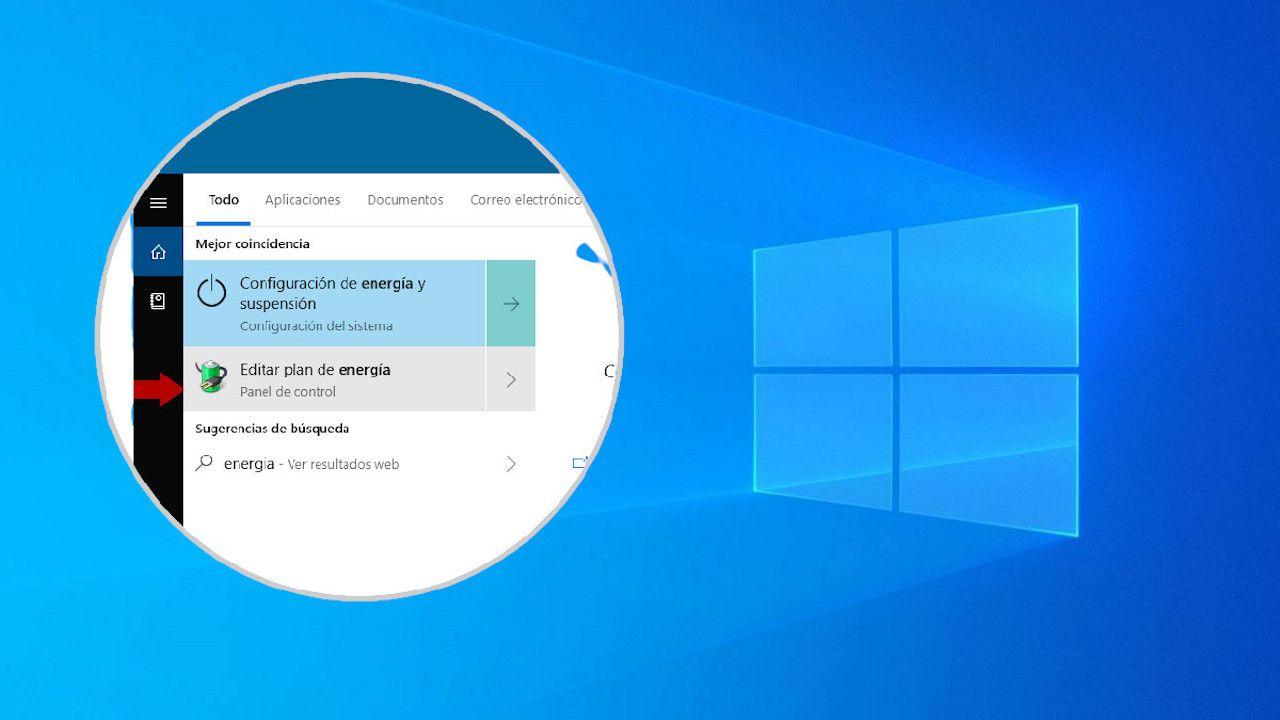The height and width of the screenshot is (720, 1280).
Task: Open the right-pane preview arrow for the highlighted result
Action: [511, 303]
